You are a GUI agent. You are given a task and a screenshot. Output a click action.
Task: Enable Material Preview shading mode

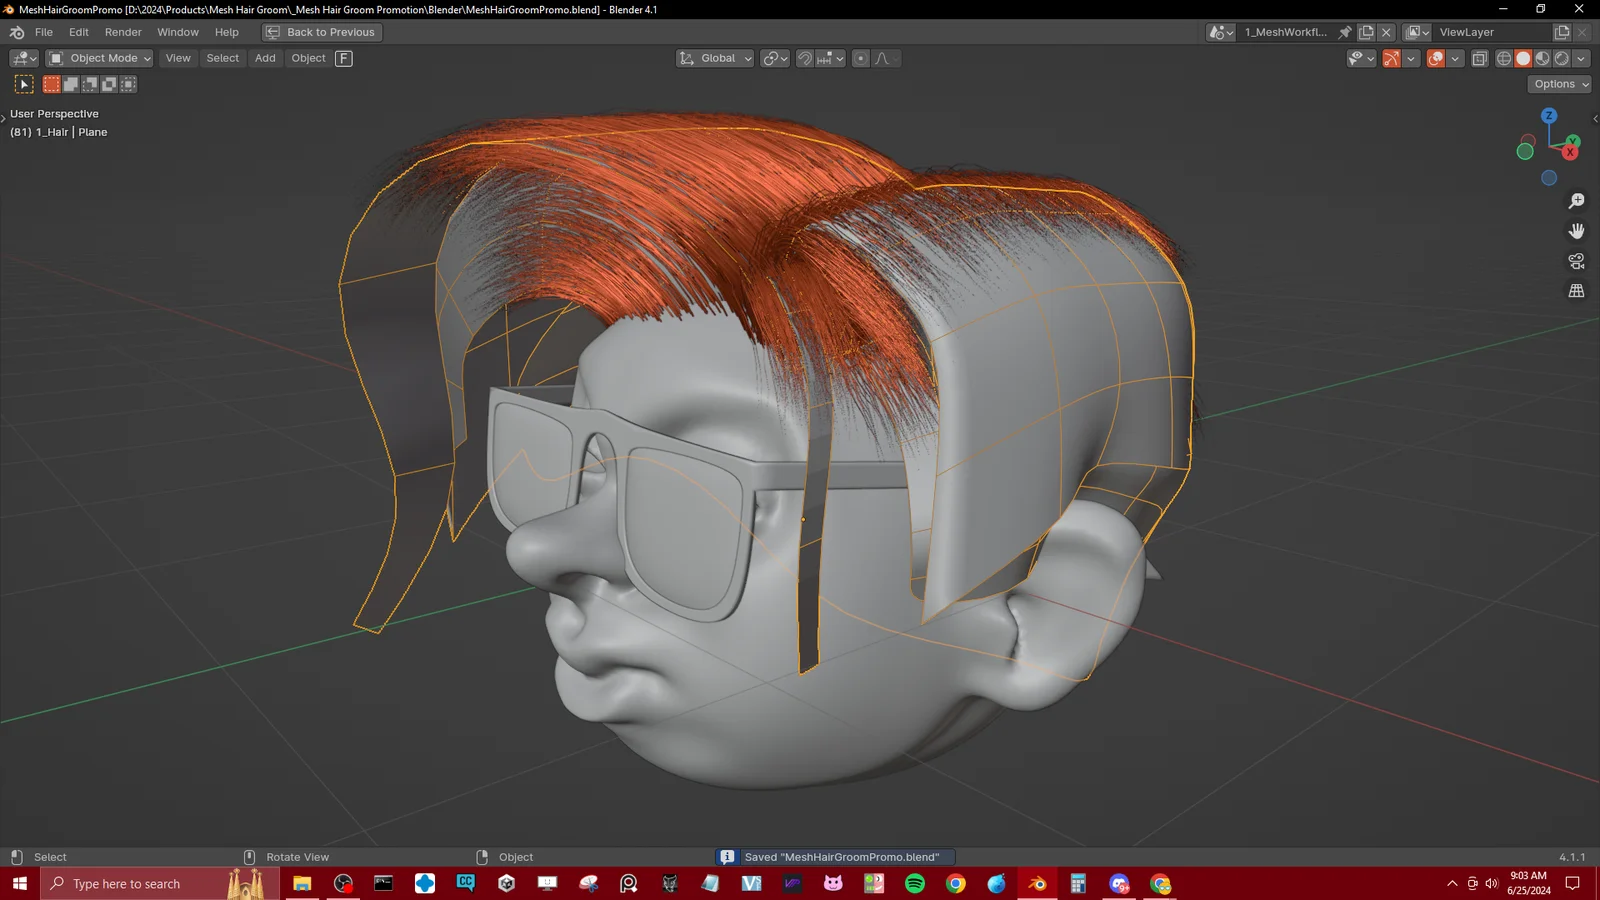[x=1541, y=58]
